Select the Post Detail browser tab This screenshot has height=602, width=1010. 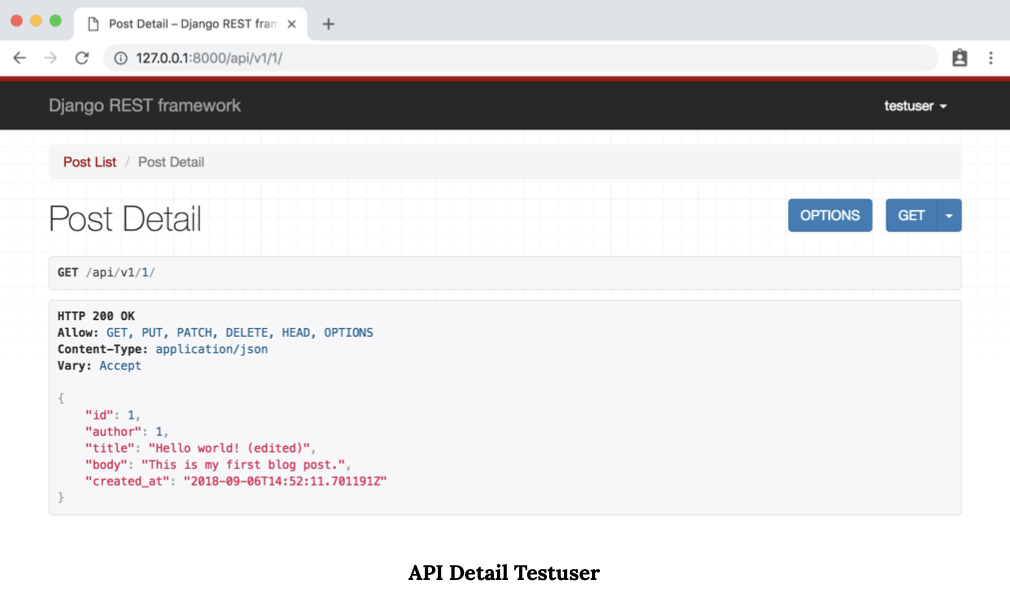click(x=191, y=24)
